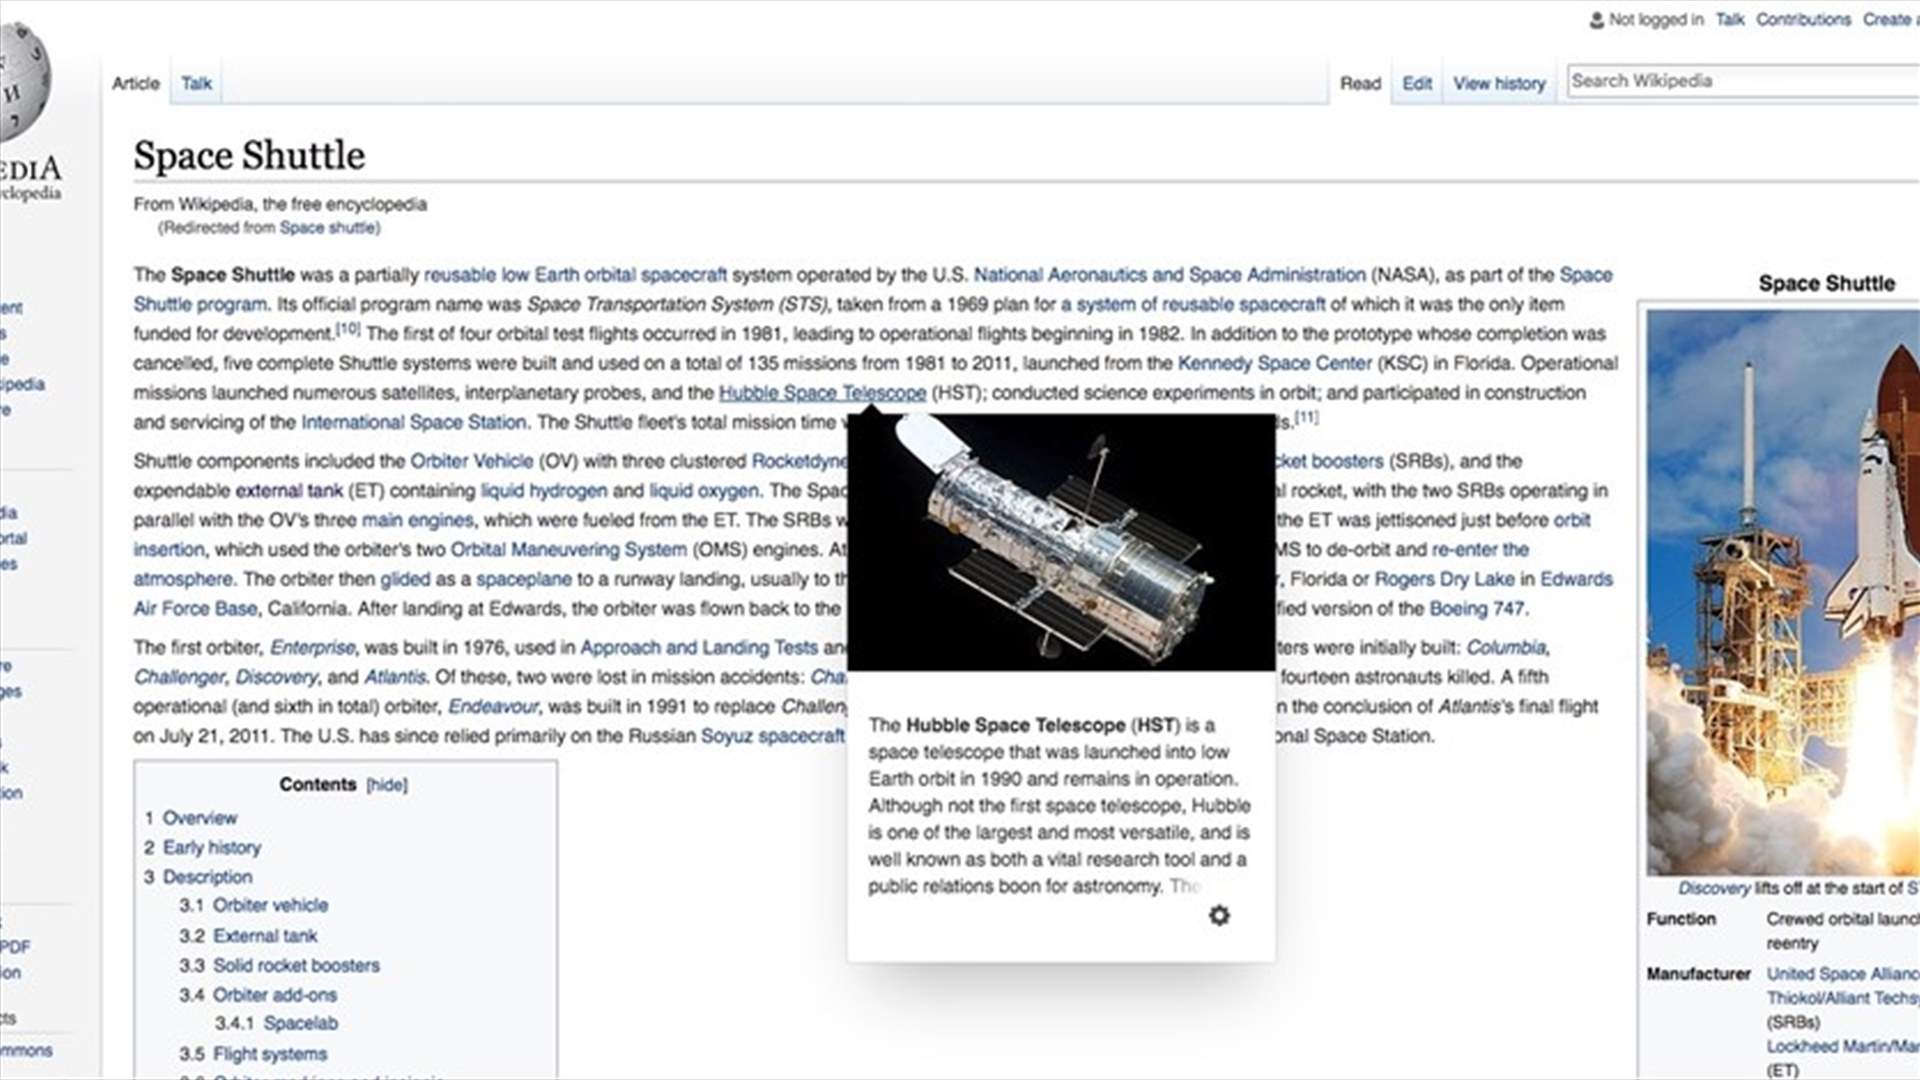Open the National Aeronautics and Space Administration link
Screen dimensions: 1920x1080
[1169, 275]
